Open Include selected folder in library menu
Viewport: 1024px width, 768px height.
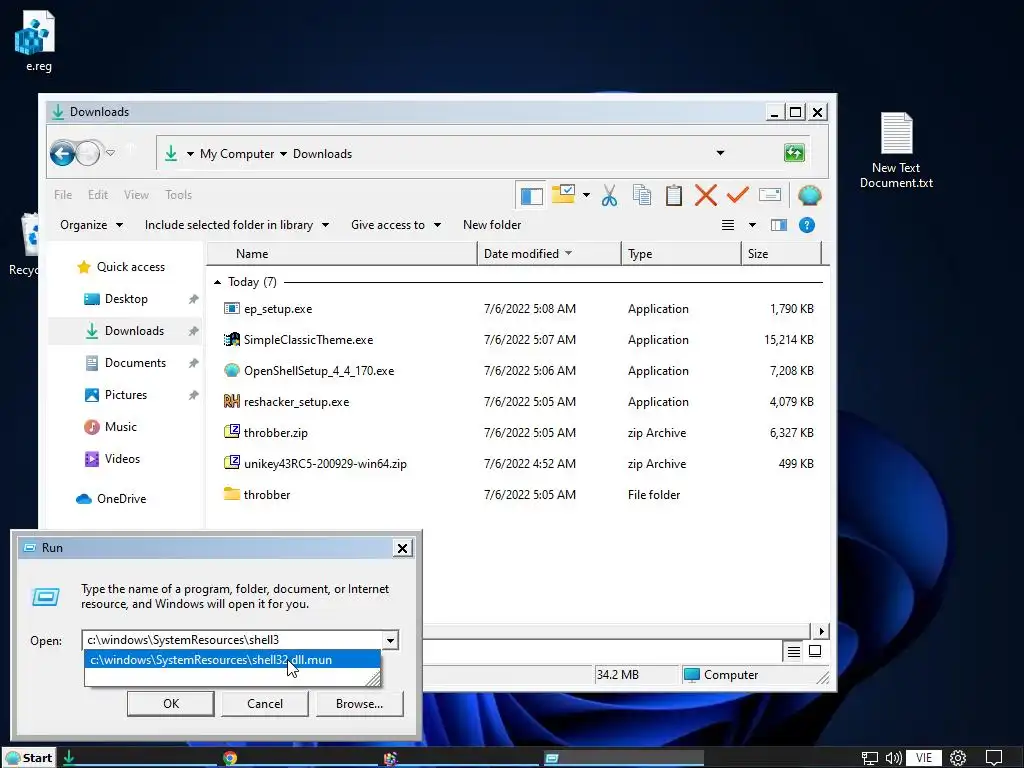coord(236,225)
